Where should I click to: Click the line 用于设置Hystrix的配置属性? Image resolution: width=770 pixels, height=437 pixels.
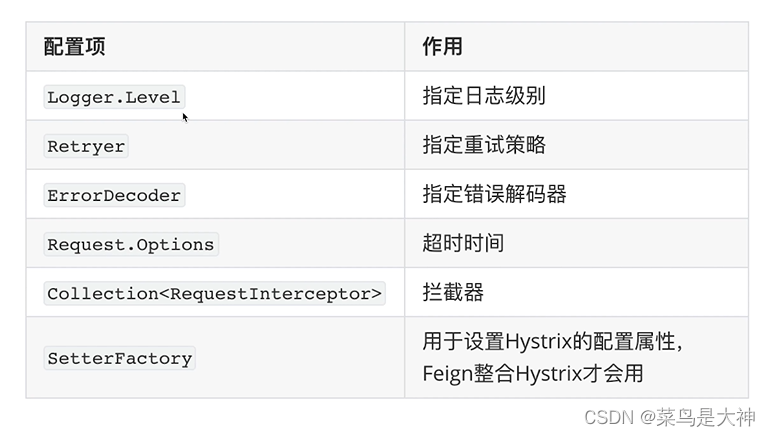tap(552, 342)
